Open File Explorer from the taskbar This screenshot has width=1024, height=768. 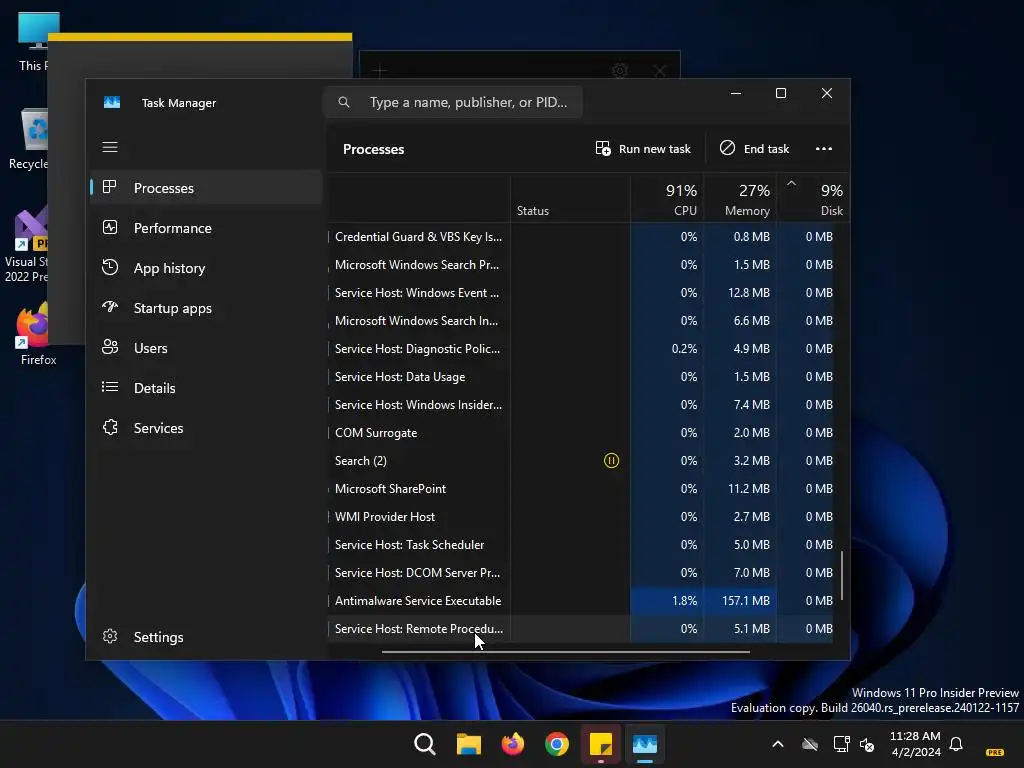point(468,744)
